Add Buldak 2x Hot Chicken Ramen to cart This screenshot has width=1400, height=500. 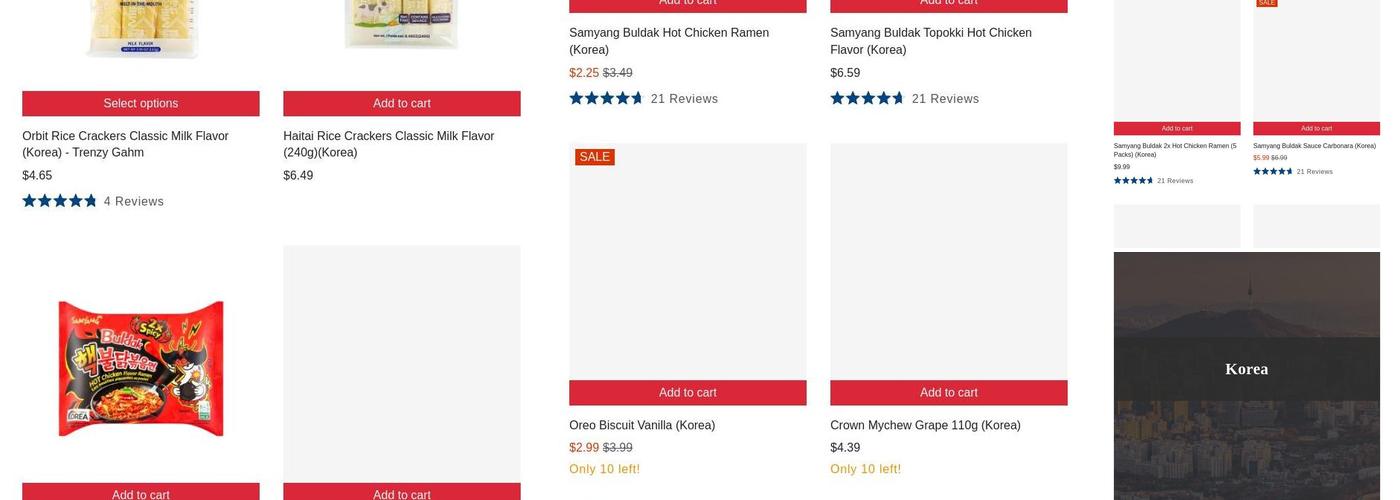1177,128
